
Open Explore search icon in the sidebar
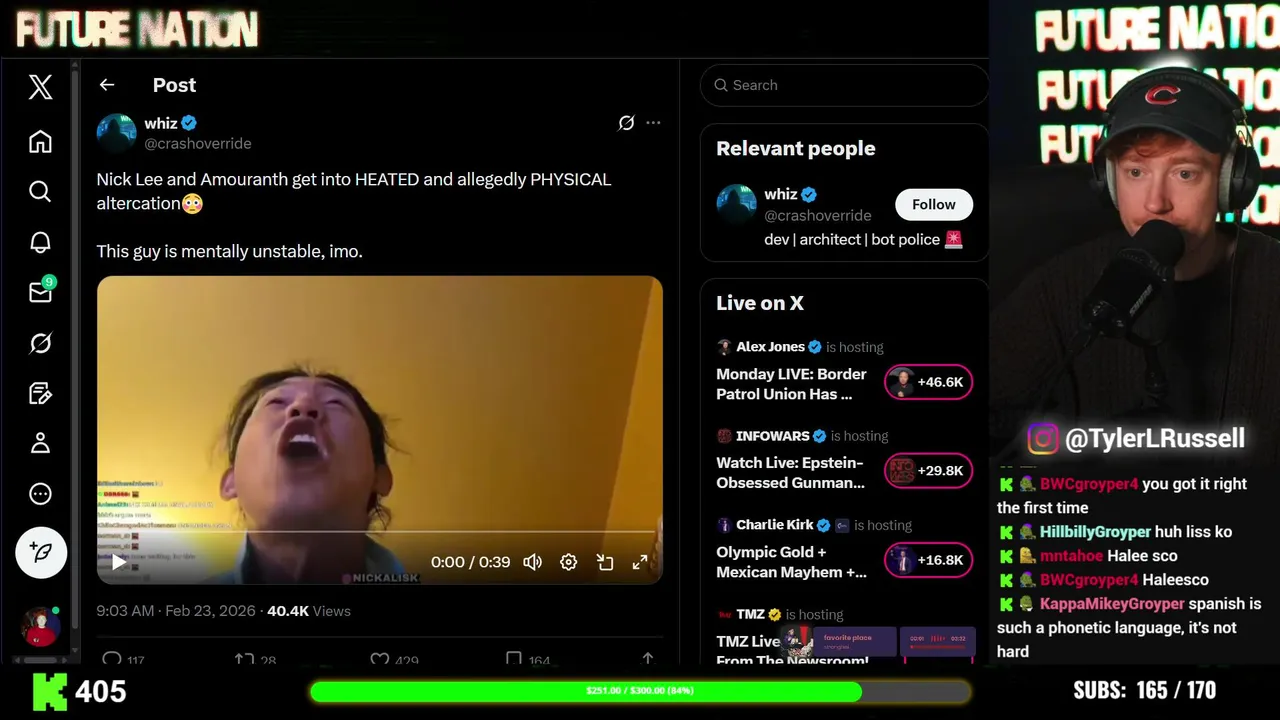click(x=40, y=191)
